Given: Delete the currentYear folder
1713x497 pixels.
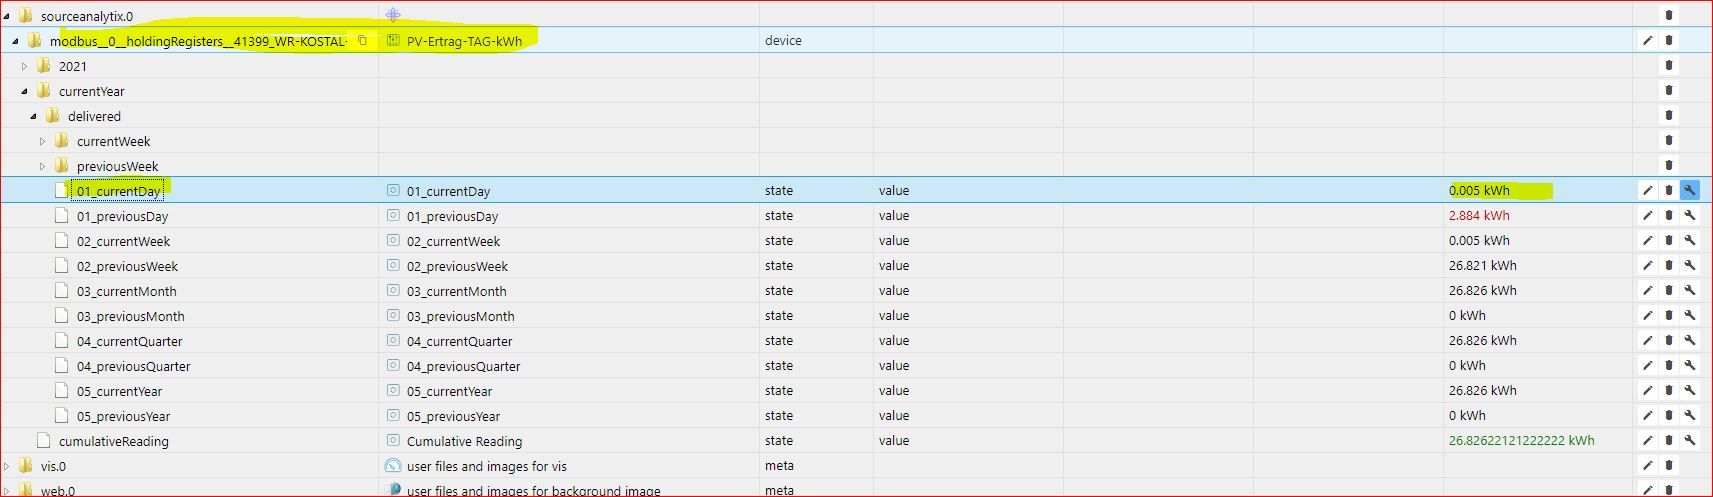Looking at the screenshot, I should point(1668,90).
